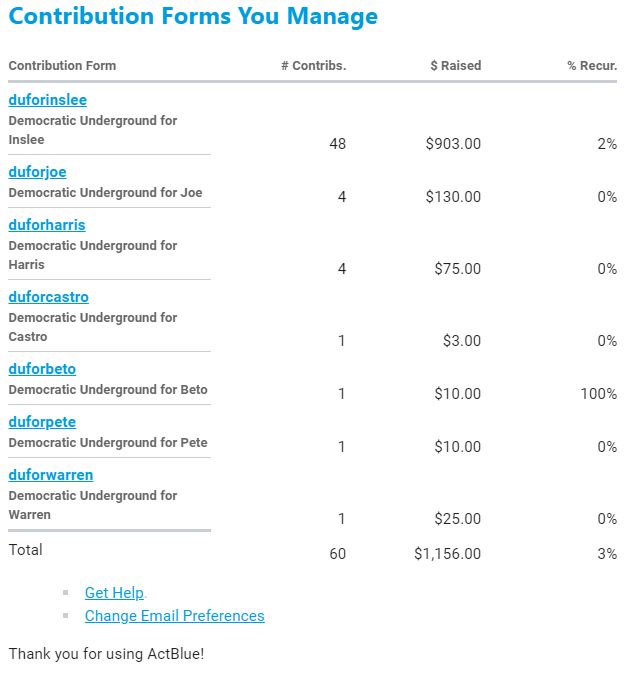
Task: Click the Total row label
Action: click(26, 550)
